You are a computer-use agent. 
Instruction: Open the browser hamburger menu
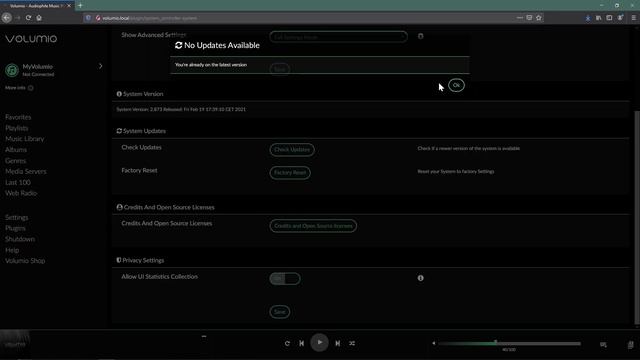point(633,18)
